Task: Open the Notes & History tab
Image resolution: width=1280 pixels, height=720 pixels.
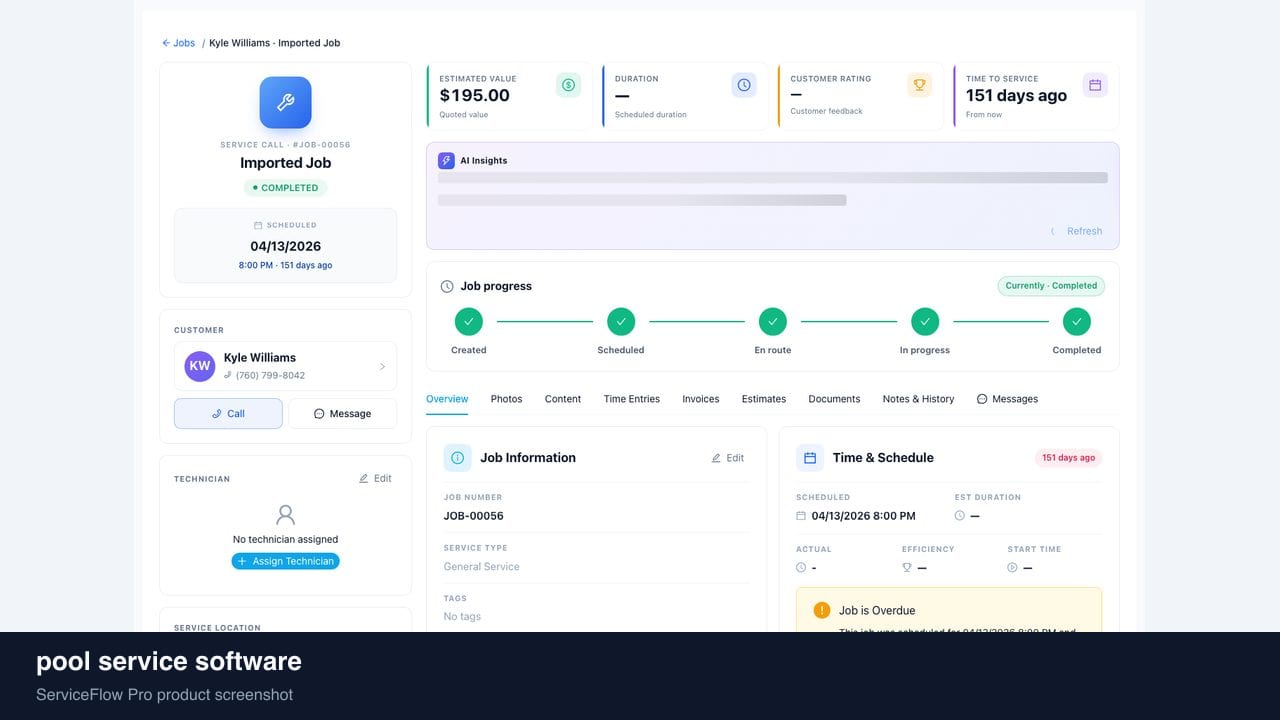Action: click(918, 399)
